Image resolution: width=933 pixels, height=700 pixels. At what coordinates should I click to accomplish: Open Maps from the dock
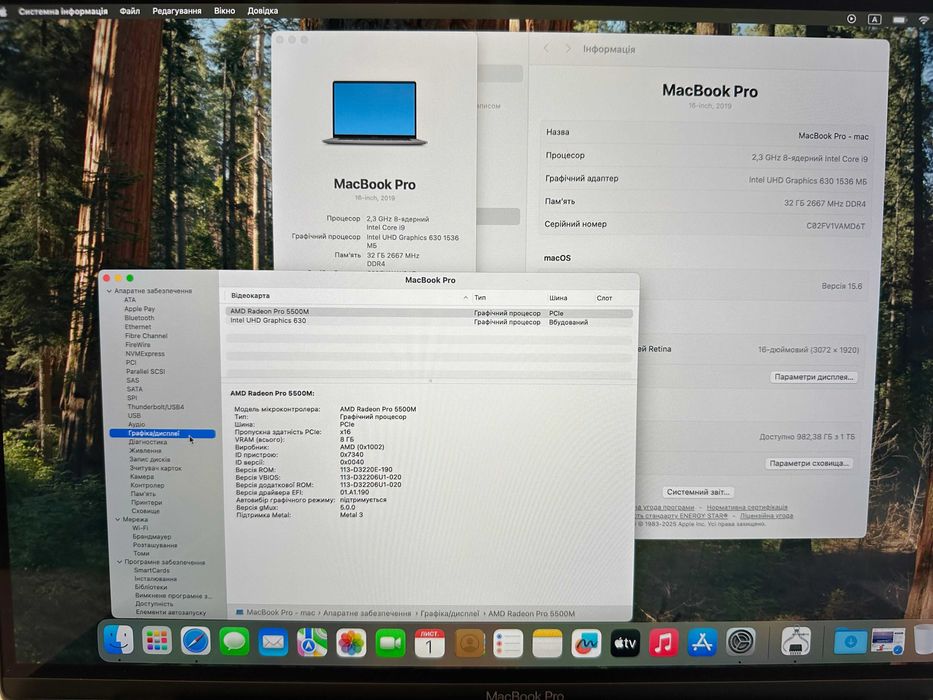(x=312, y=643)
